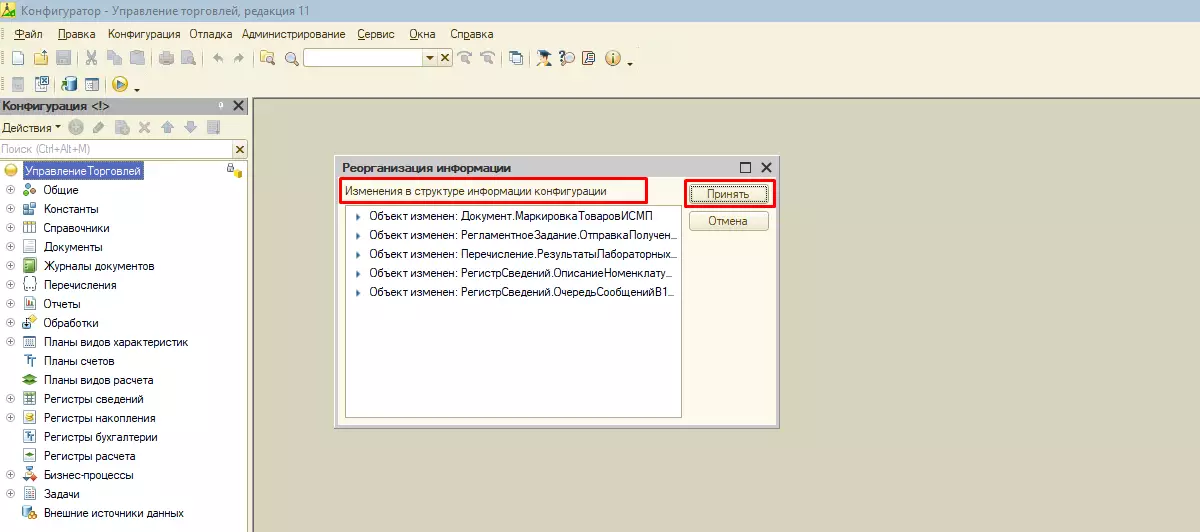Click into the toolbar search text field

click(363, 59)
